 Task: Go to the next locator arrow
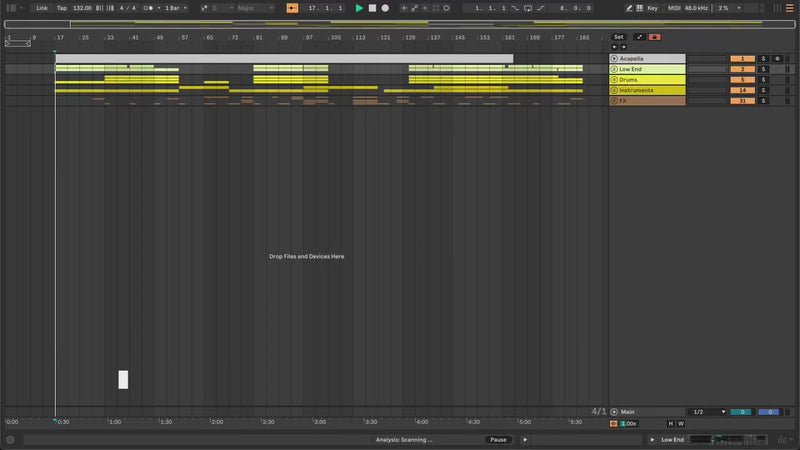tap(623, 47)
